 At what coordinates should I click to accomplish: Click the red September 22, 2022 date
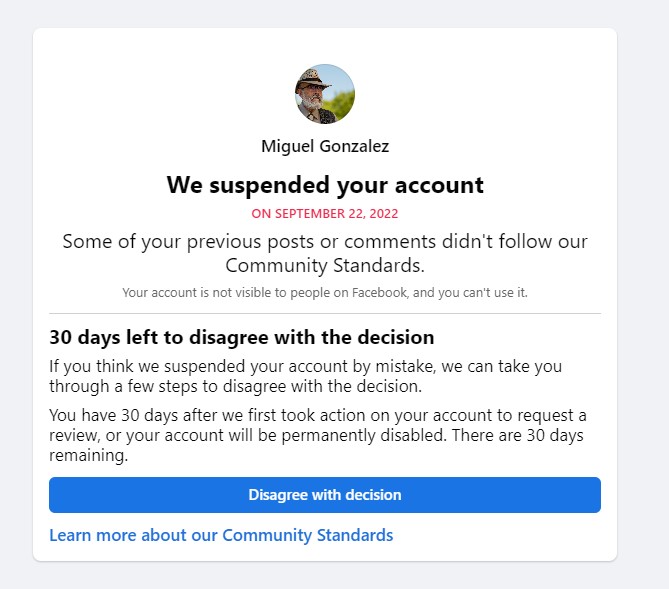325,213
